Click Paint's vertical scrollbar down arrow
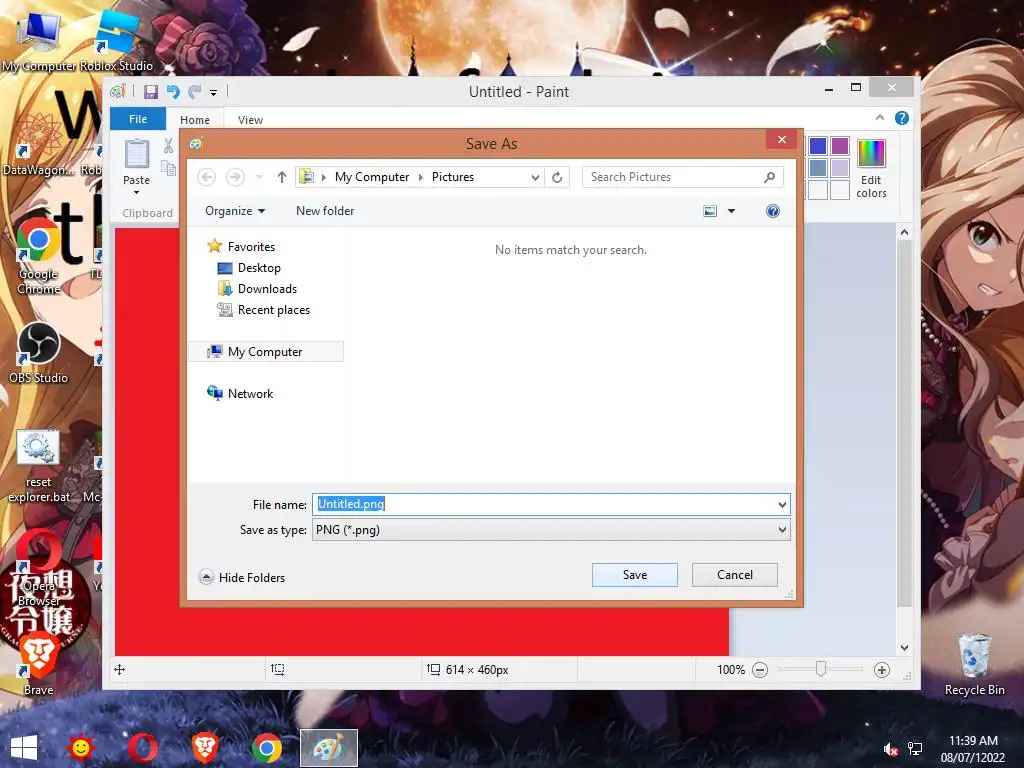Screen dimensions: 1024x768 click(904, 648)
